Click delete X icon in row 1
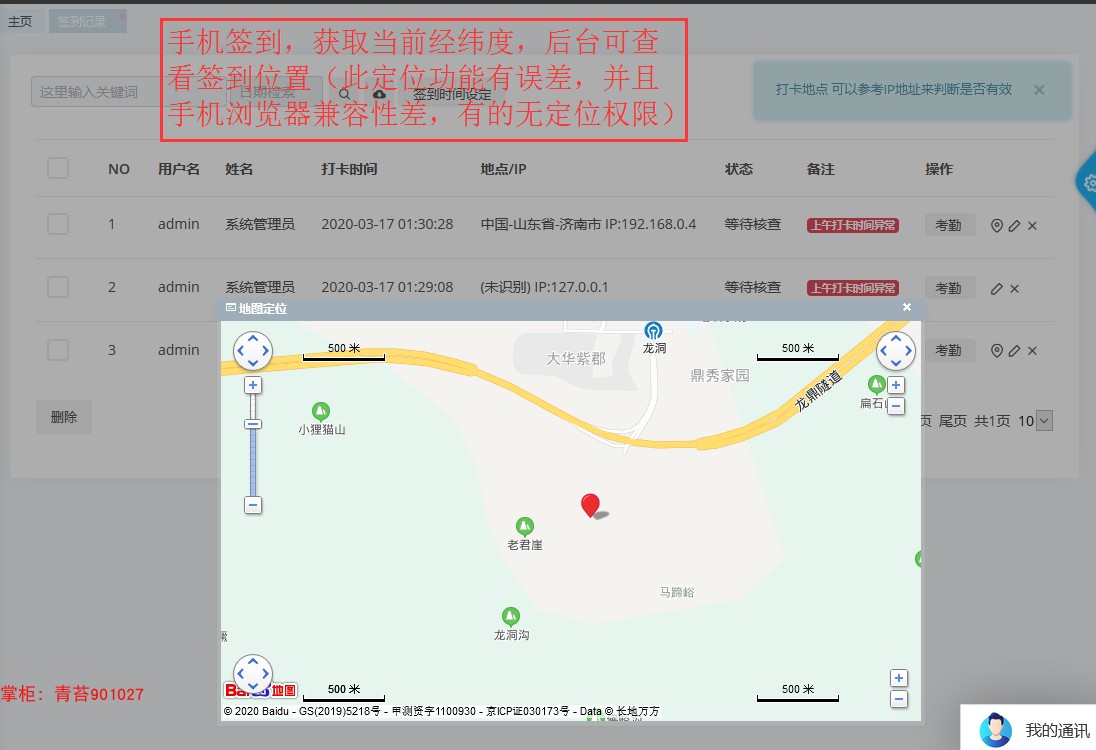Image resolution: width=1096 pixels, height=750 pixels. coord(1032,225)
